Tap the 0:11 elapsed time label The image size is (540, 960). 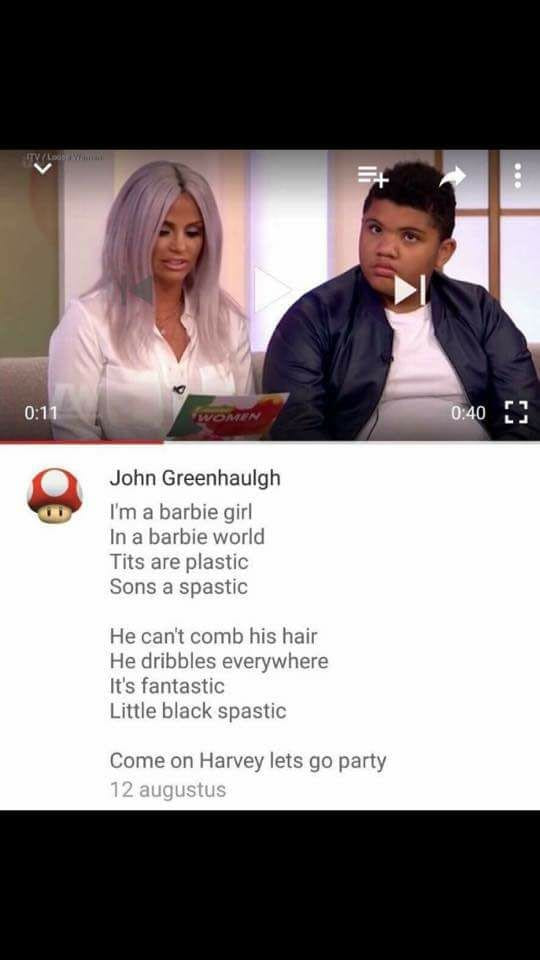click(x=40, y=413)
